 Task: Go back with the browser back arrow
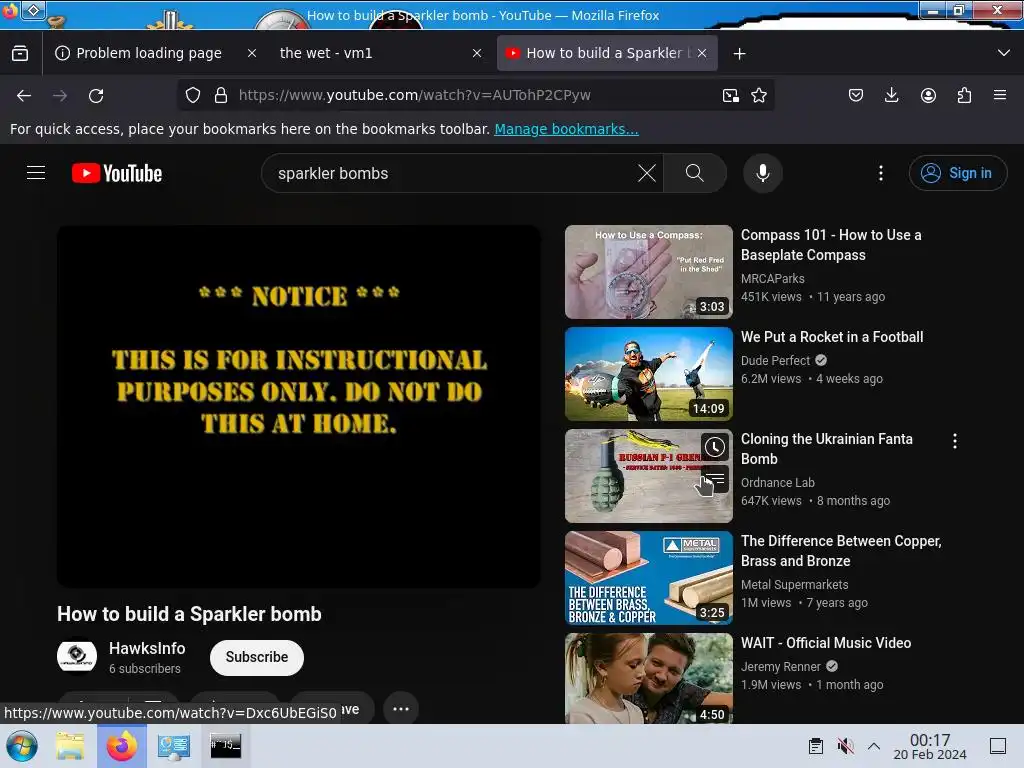(24, 96)
